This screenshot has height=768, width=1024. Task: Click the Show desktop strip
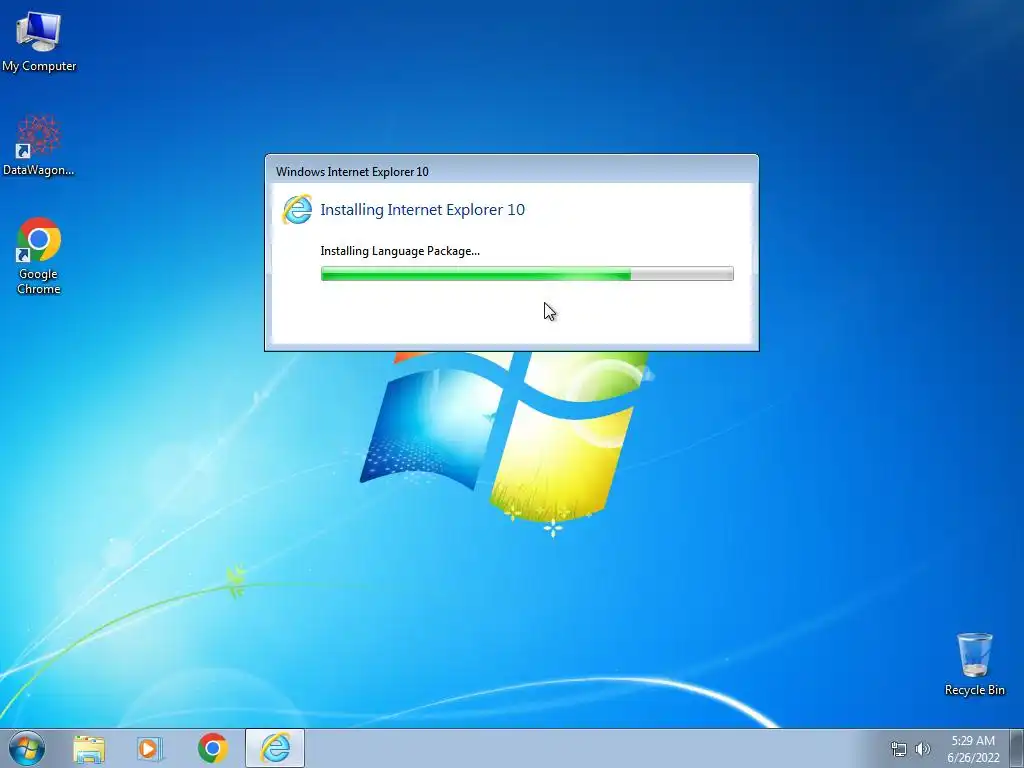click(1017, 748)
